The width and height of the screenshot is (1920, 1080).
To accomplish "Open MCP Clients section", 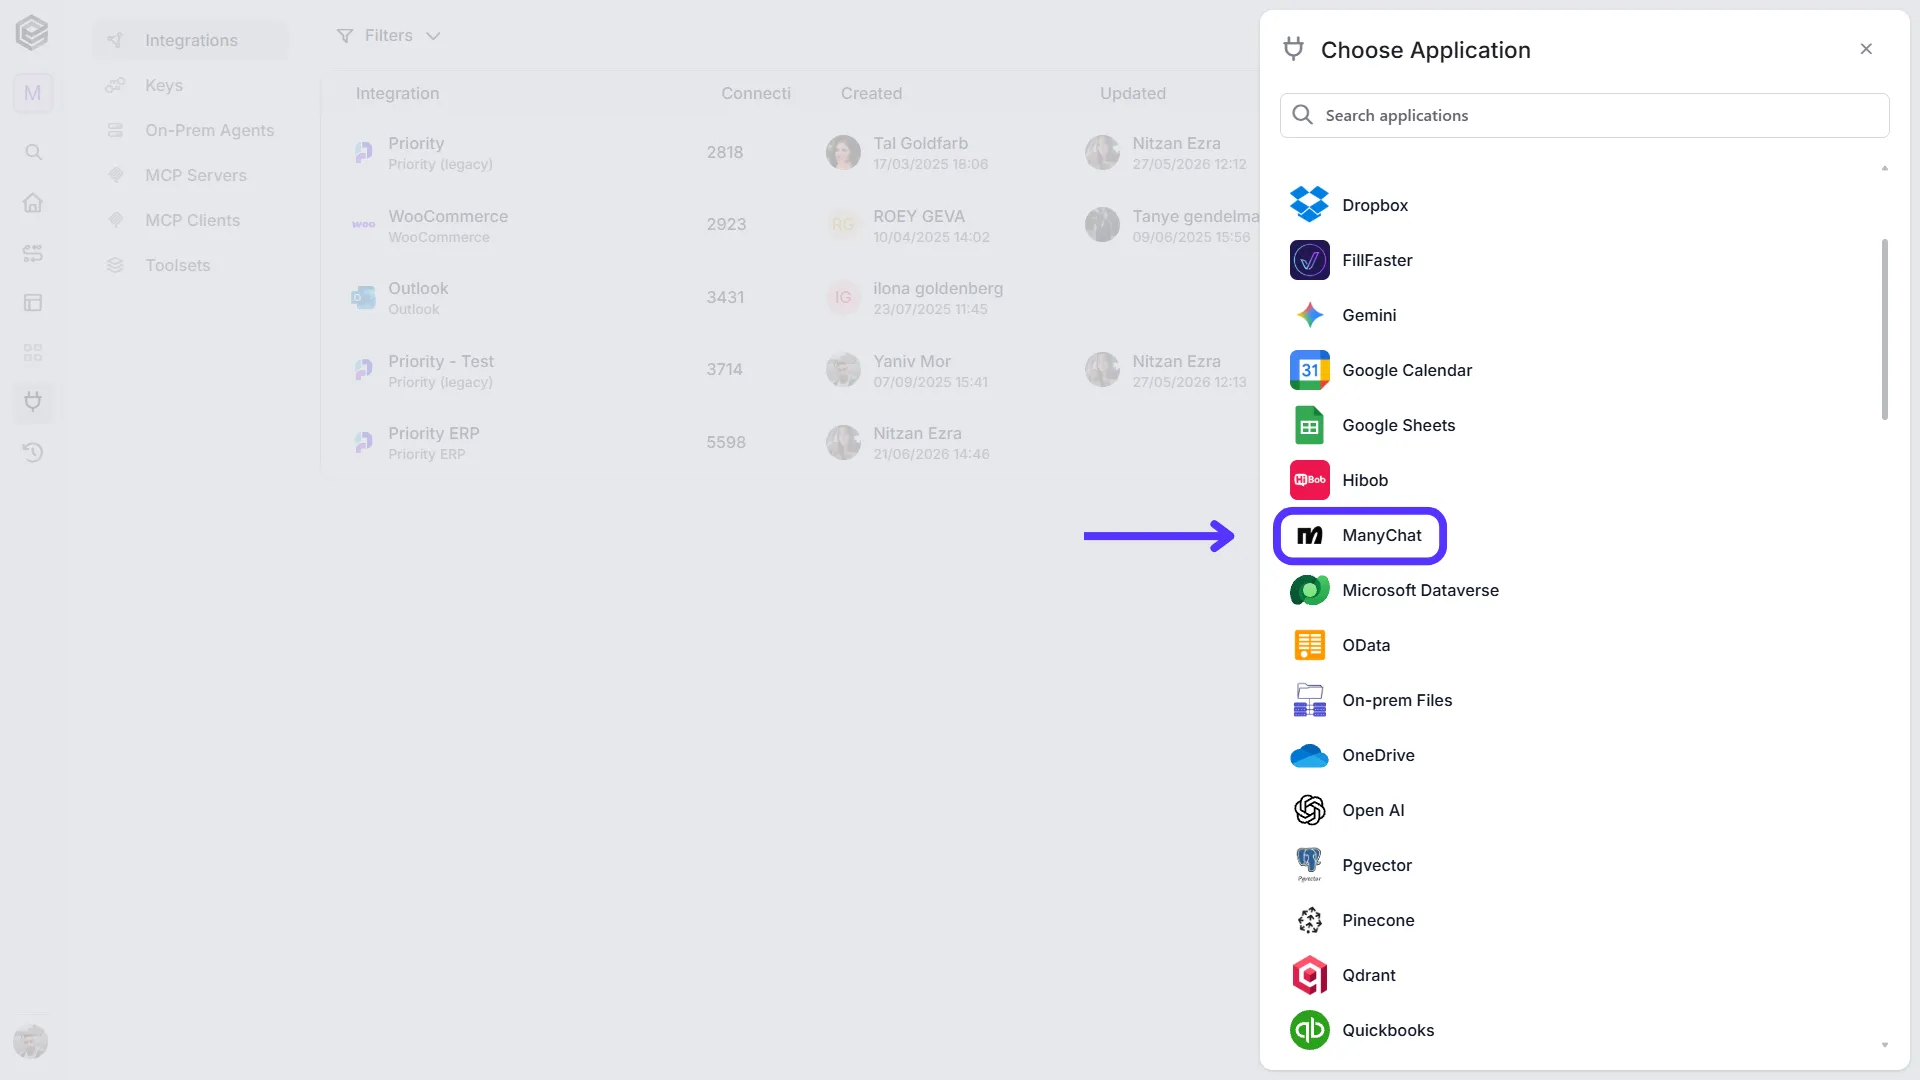I will click(190, 220).
